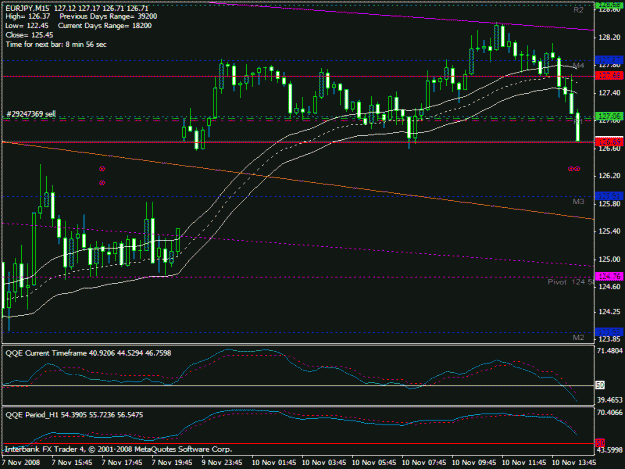Click the red 50 level tag in QQE Period_H1 panel
The height and width of the screenshot is (469, 625).
[600, 443]
